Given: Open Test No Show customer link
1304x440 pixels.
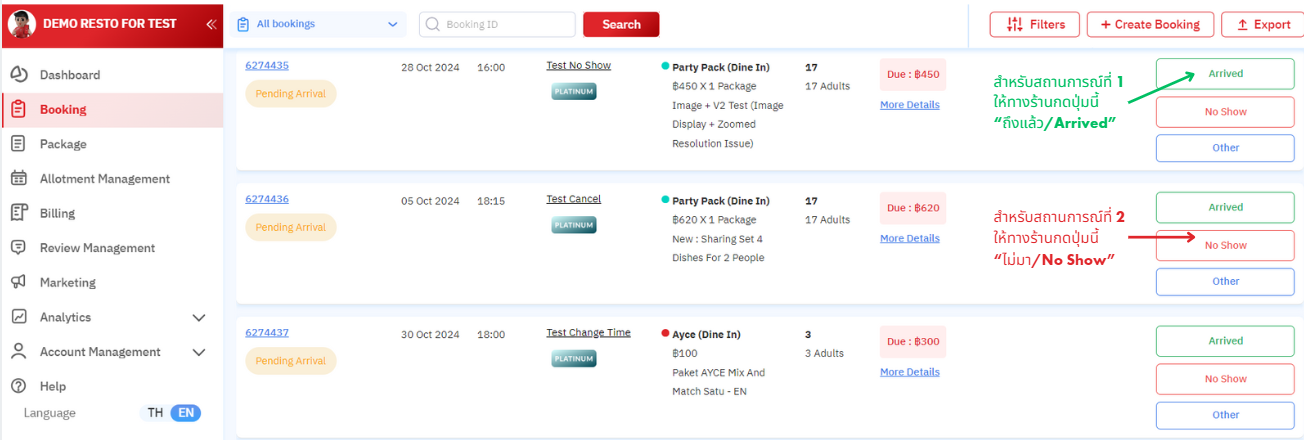Looking at the screenshot, I should (x=578, y=65).
